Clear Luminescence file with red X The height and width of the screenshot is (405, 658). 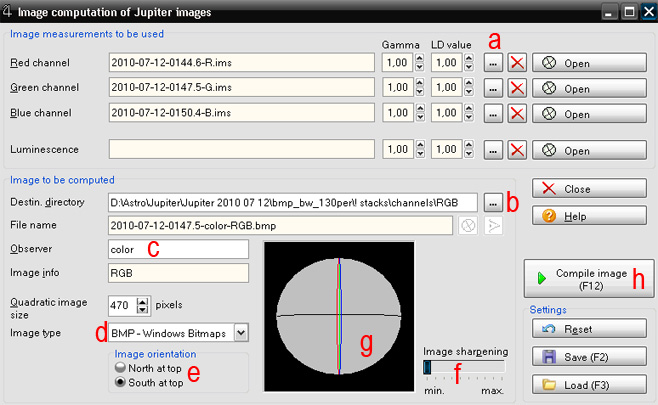(x=517, y=150)
